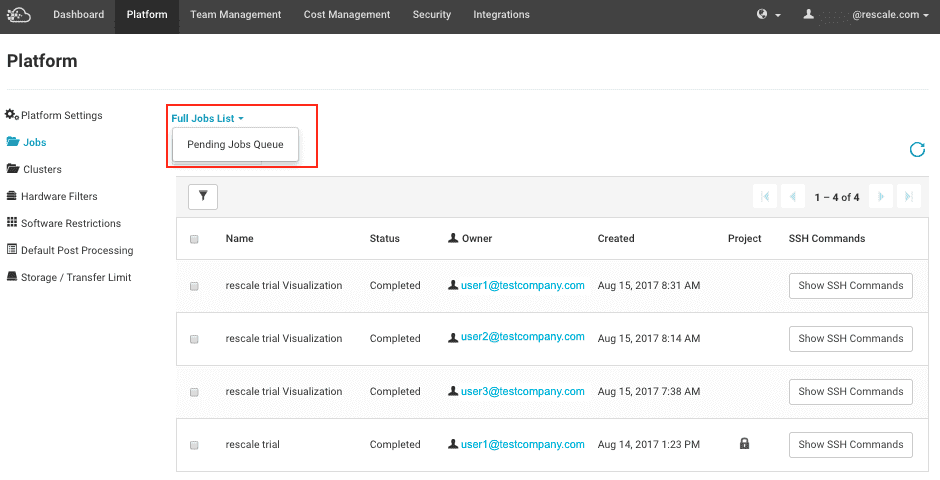The width and height of the screenshot is (940, 480).
Task: Go to the last page of results
Action: (908, 197)
